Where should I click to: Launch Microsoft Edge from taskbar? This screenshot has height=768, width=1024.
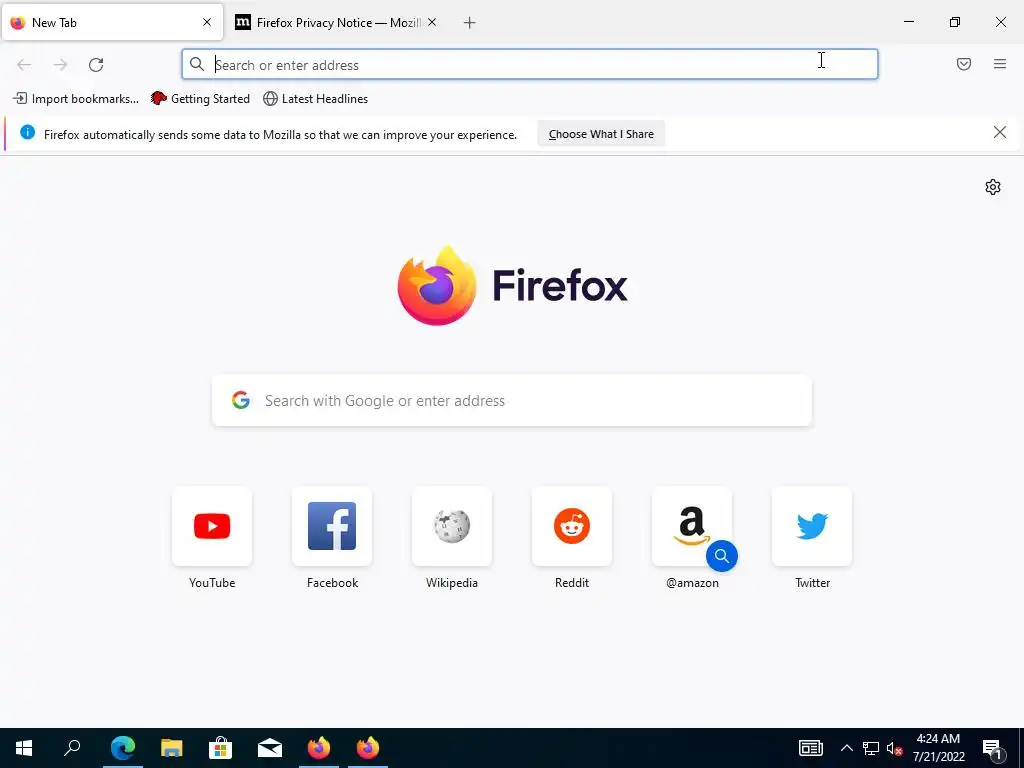(123, 748)
